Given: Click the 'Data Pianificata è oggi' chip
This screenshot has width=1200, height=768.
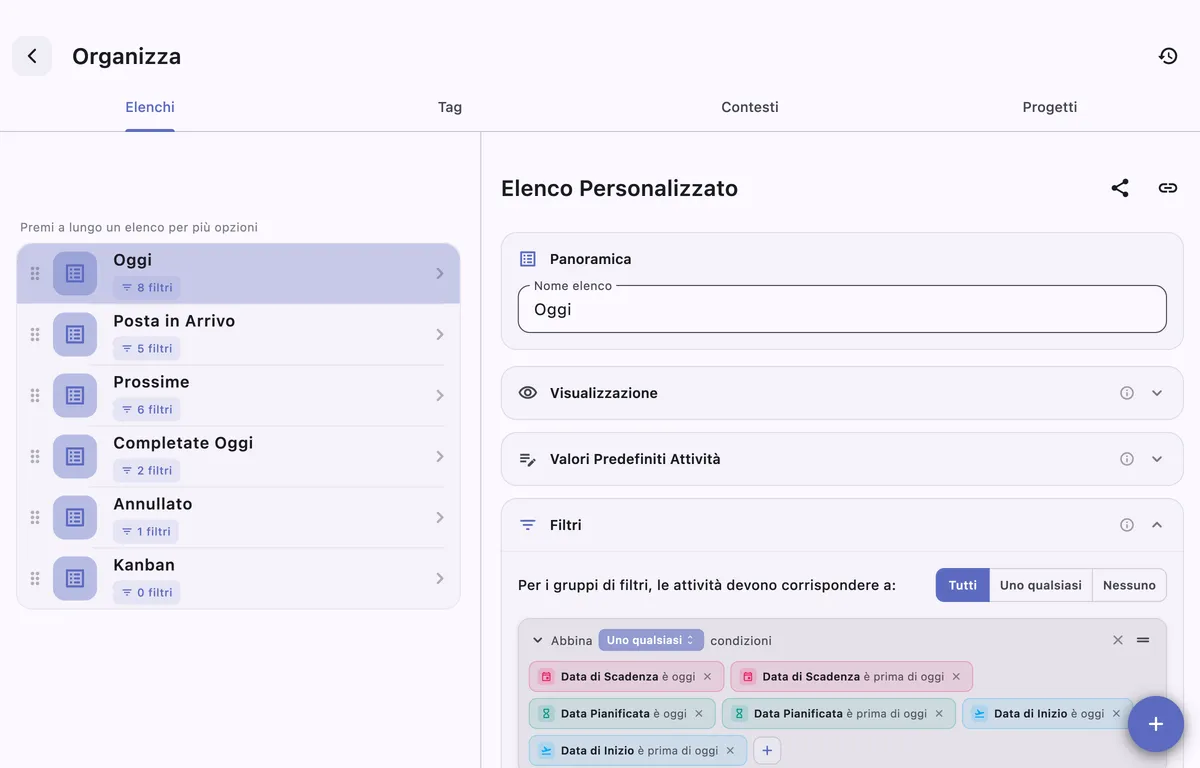Looking at the screenshot, I should pos(622,714).
